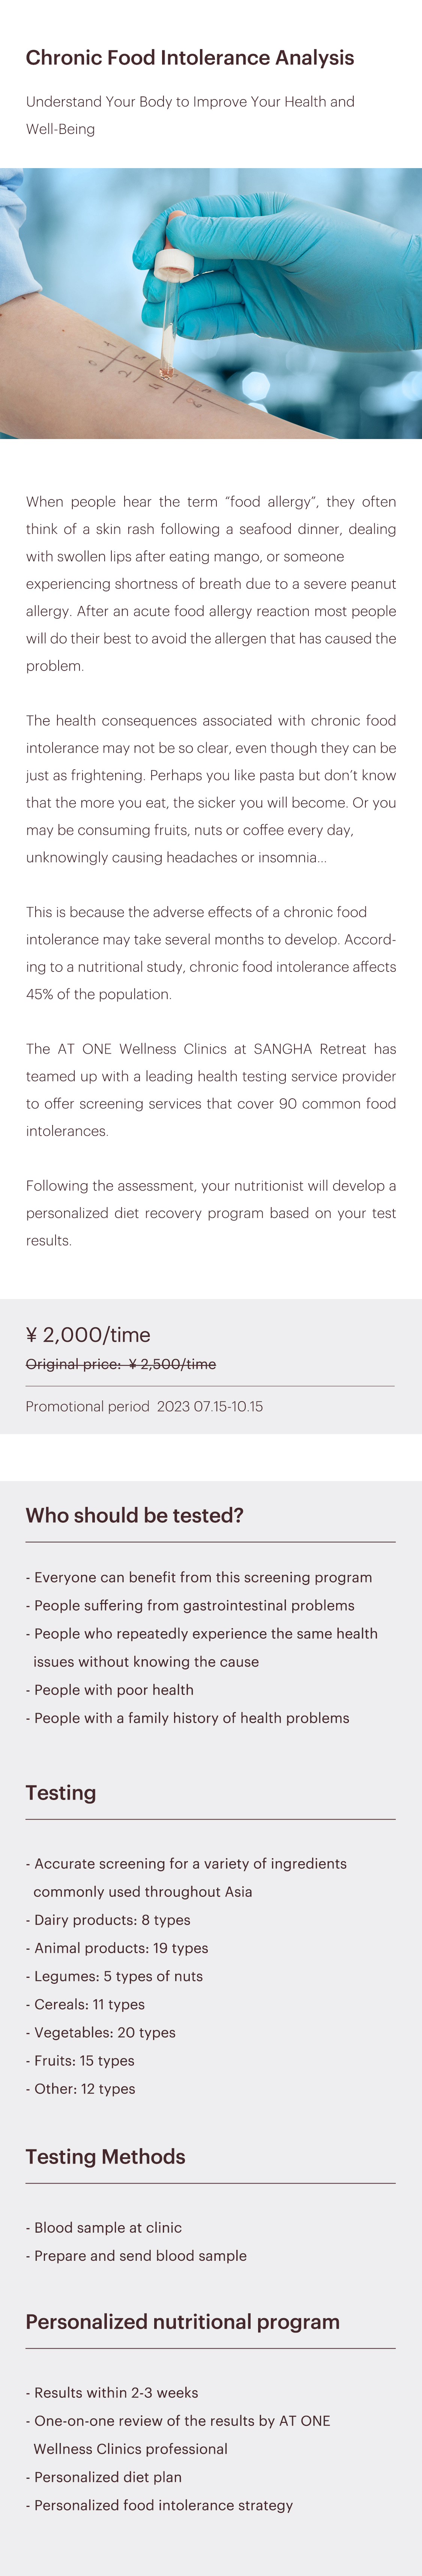Select the "Understand Your Body" subtitle text

point(190,115)
